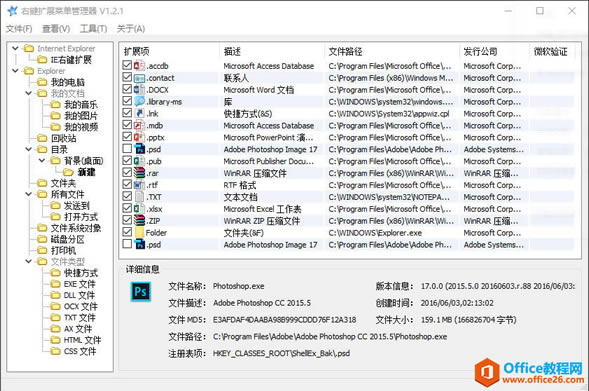Collapse the 背景(桌面) tree node
The height and width of the screenshot is (391, 589).
42,160
